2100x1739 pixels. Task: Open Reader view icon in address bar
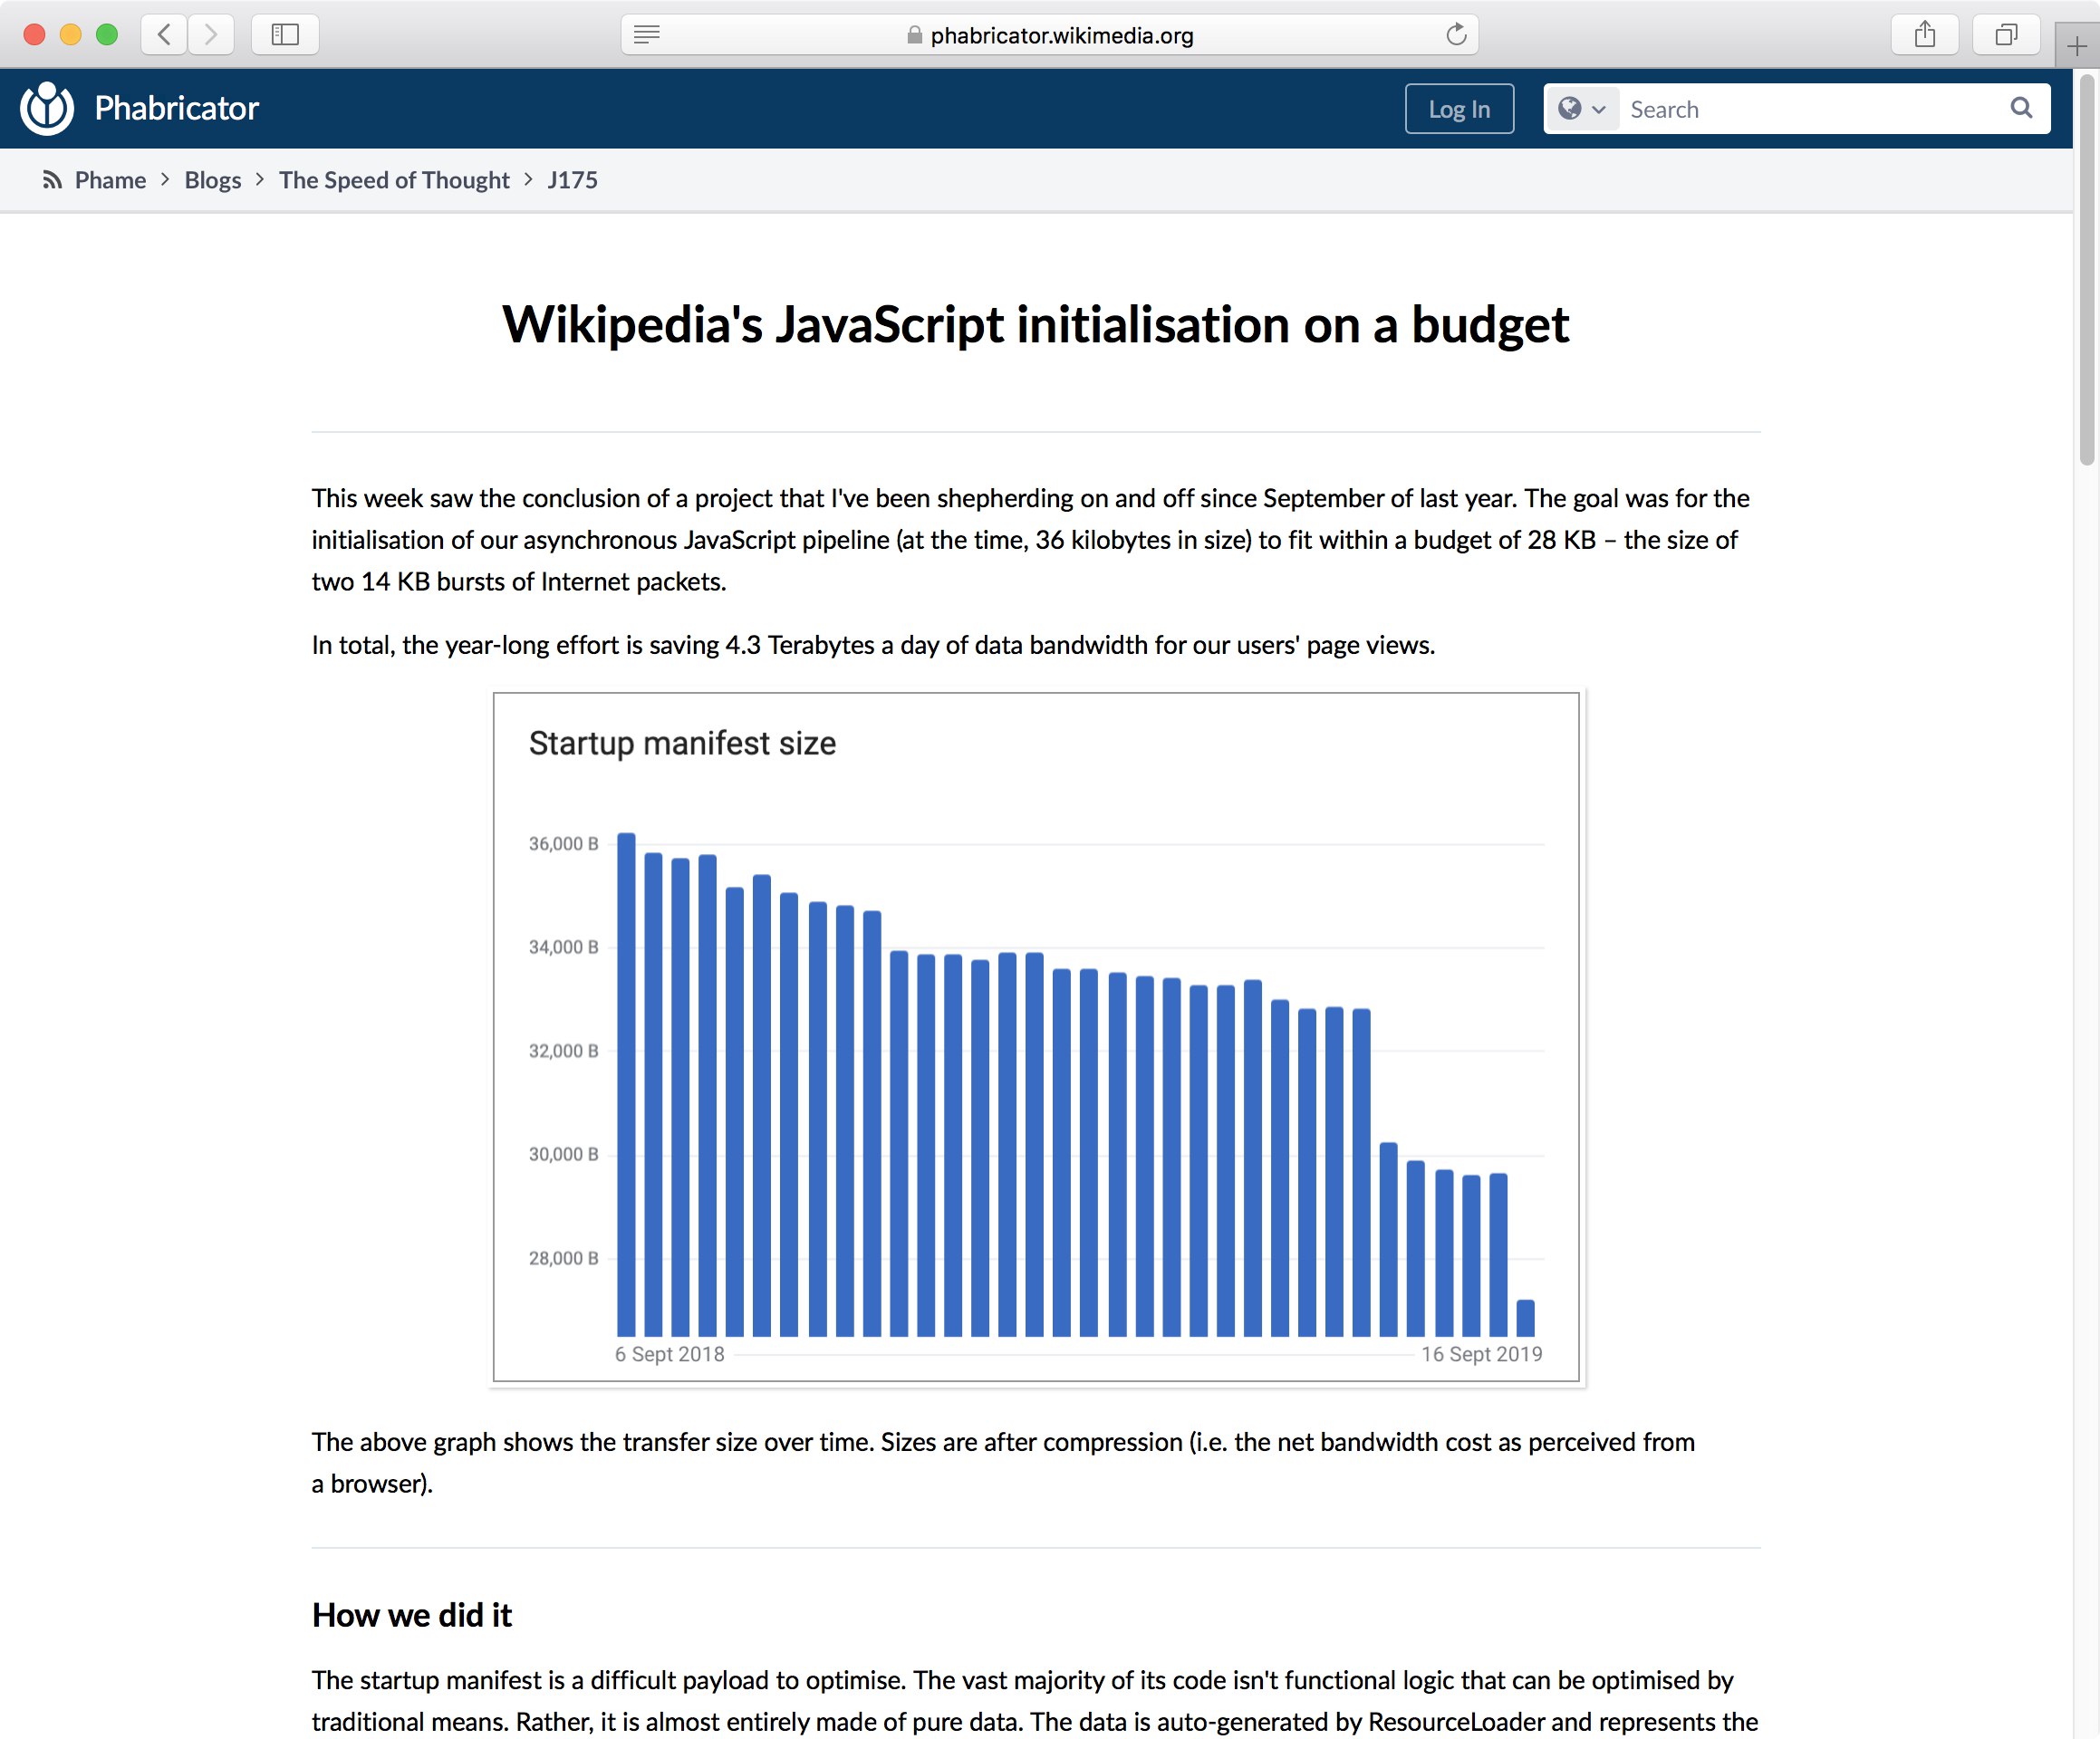click(647, 35)
